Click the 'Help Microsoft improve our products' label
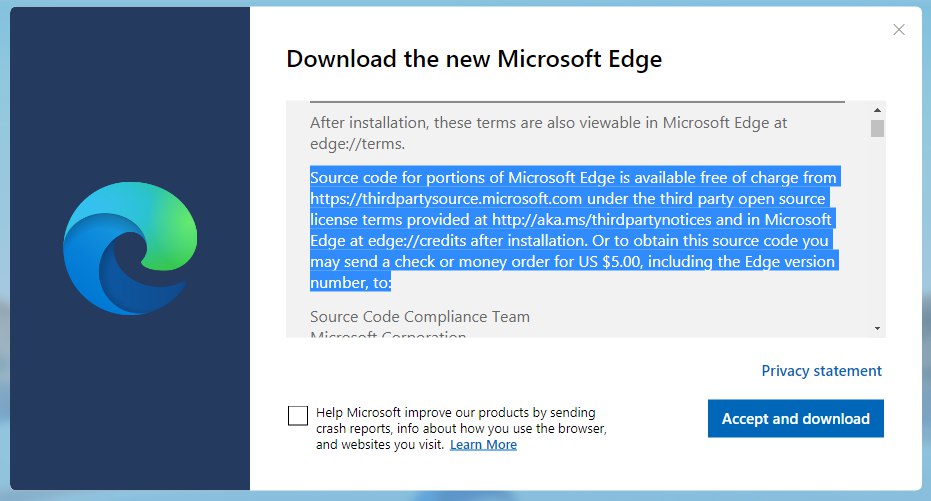931x501 pixels. 461,428
